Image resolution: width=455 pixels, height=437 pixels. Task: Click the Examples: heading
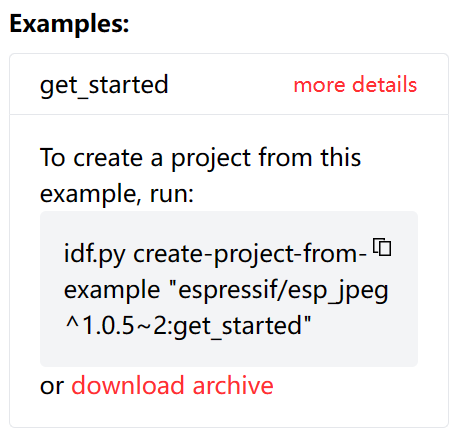(69, 24)
